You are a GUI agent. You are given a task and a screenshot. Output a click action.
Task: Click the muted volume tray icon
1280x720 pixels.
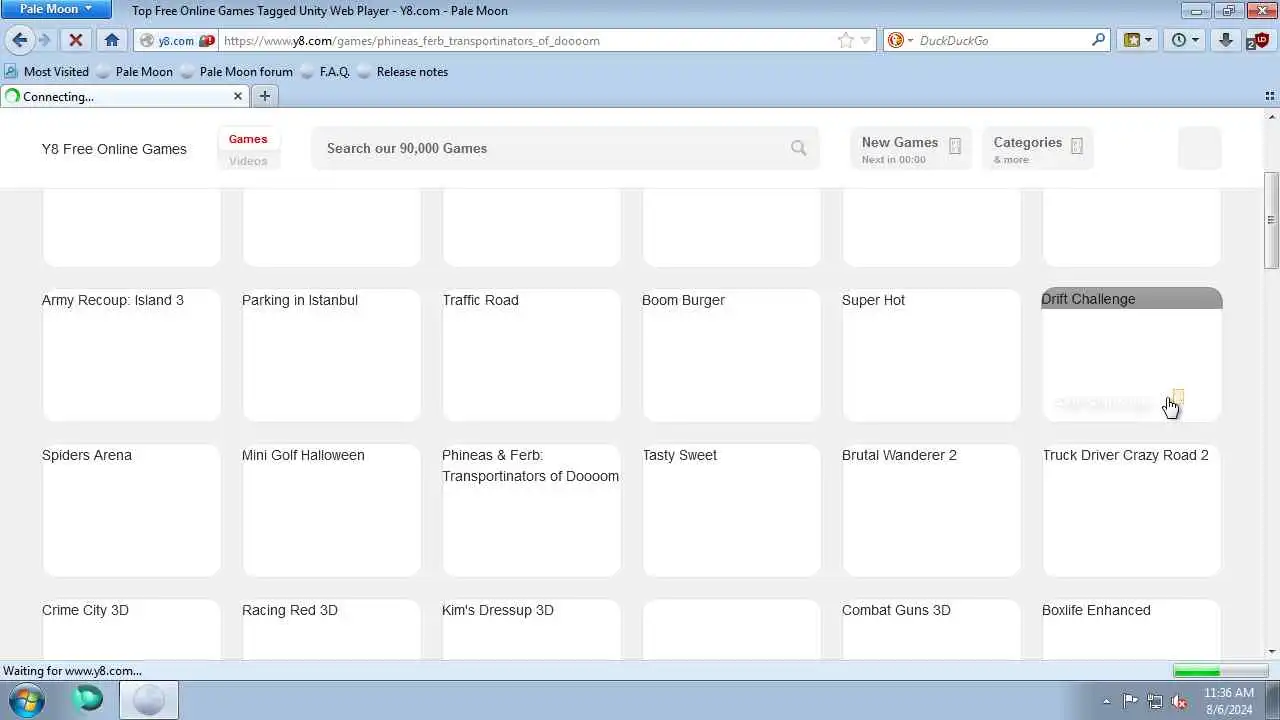pyautogui.click(x=1180, y=701)
